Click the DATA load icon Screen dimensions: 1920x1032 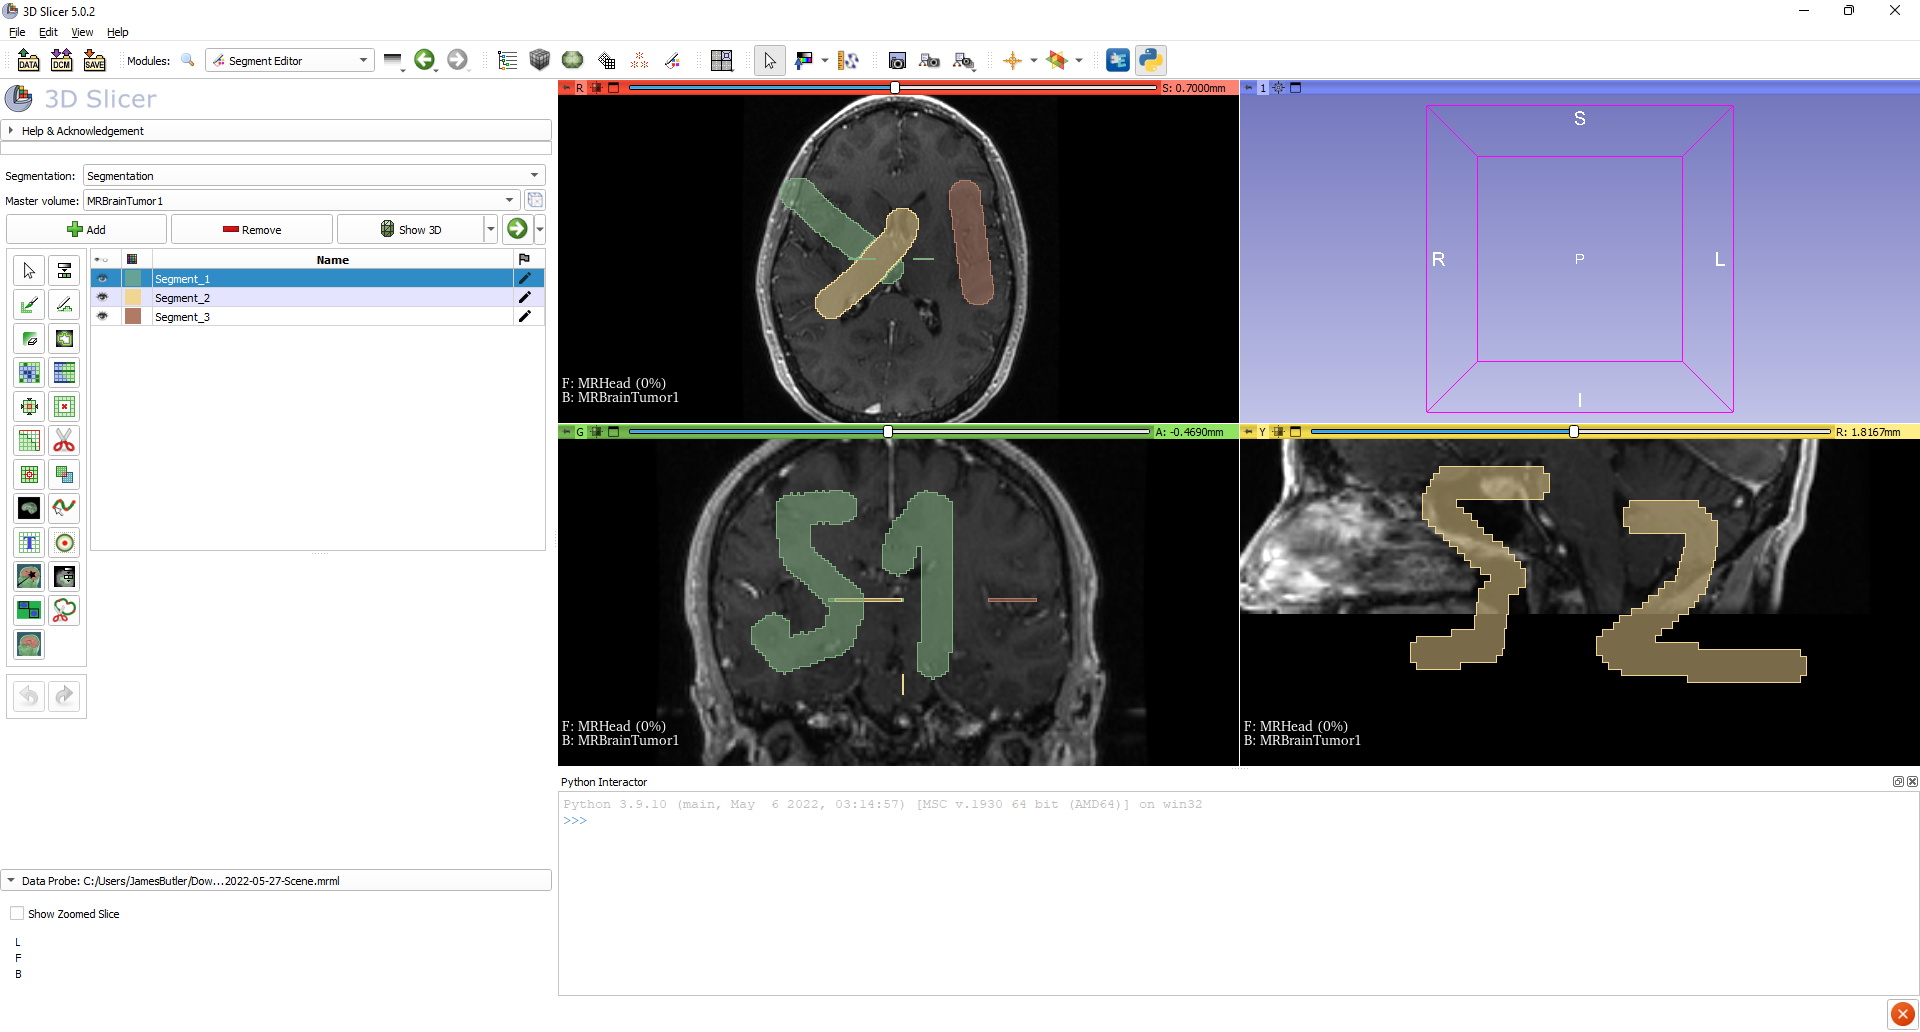pyautogui.click(x=28, y=61)
